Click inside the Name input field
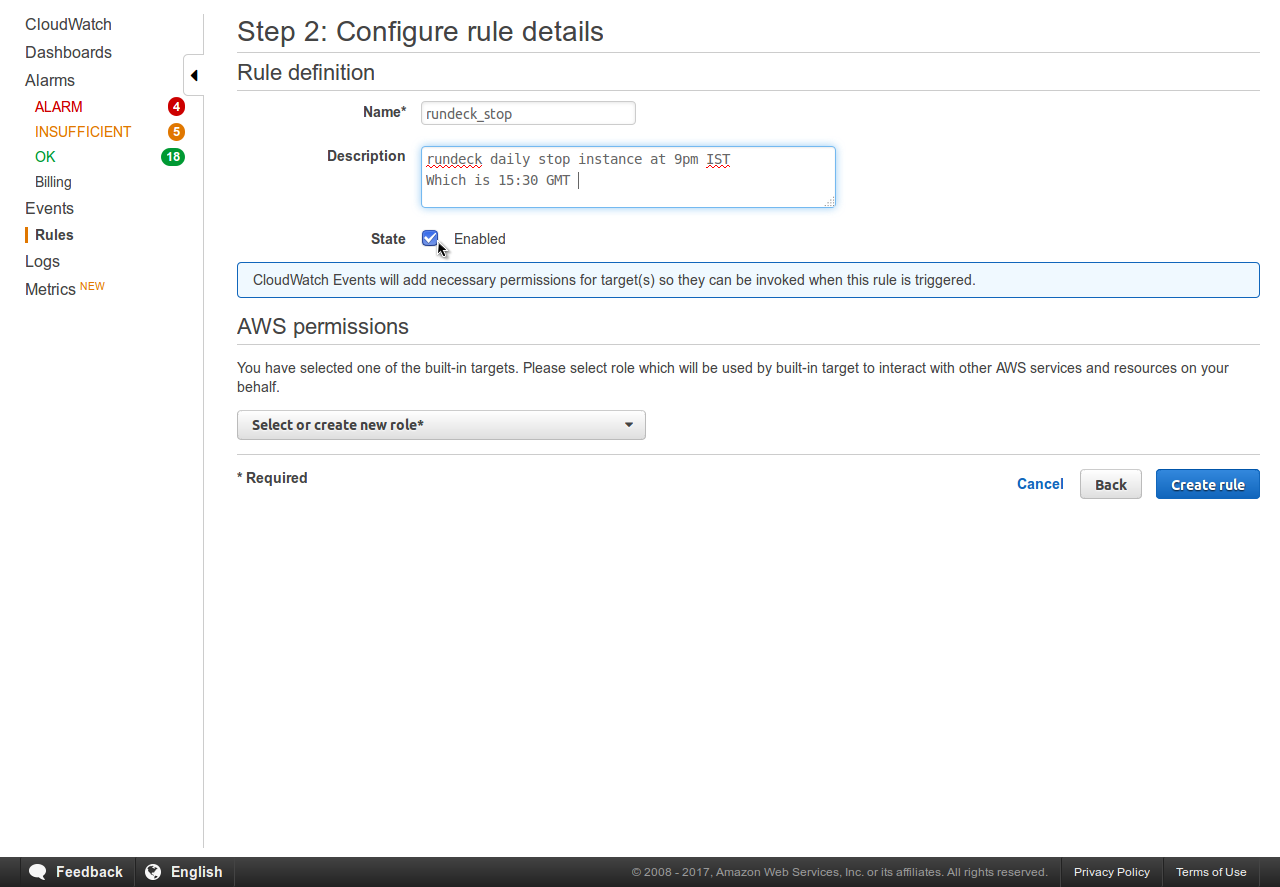This screenshot has width=1280, height=887. [x=528, y=113]
